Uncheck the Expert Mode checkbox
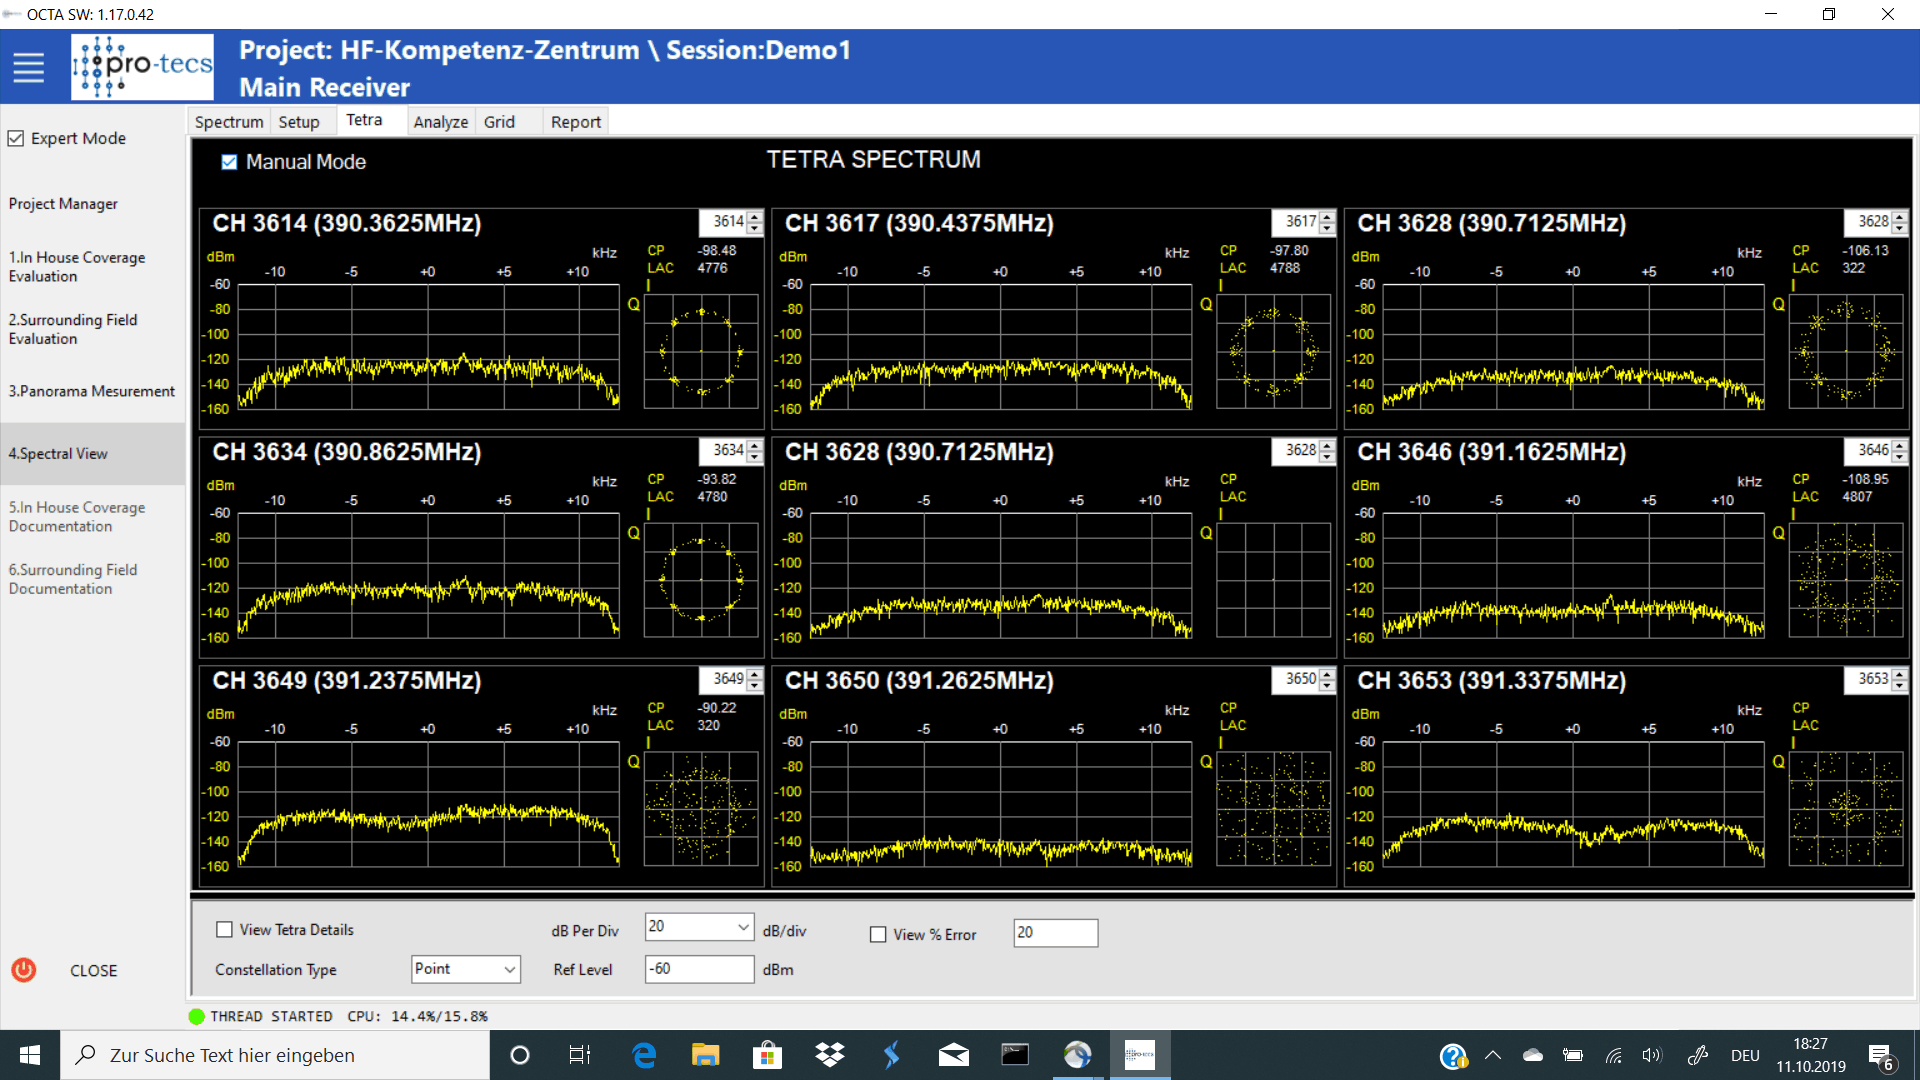 [x=16, y=138]
